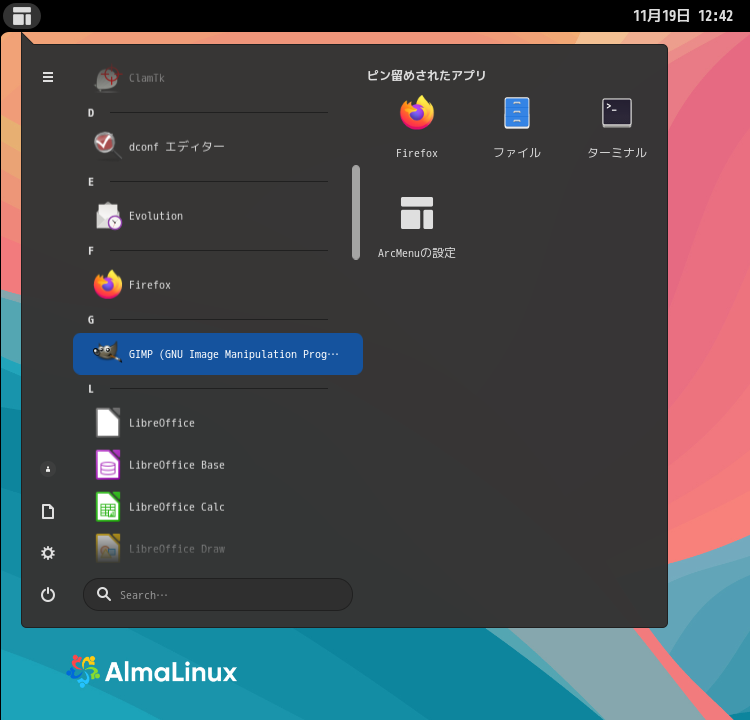Click the 'ファイル' label under pinned apps
The height and width of the screenshot is (720, 750).
pyautogui.click(x=517, y=153)
